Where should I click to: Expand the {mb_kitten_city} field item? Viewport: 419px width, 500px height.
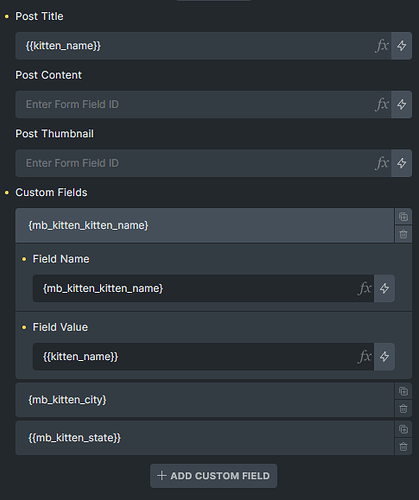[205, 400]
